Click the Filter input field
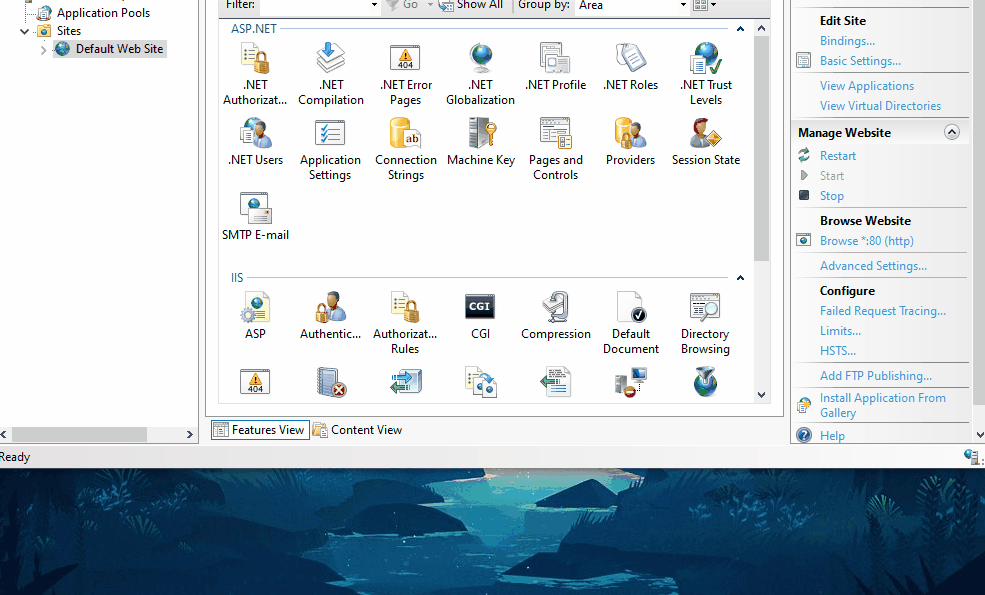This screenshot has width=985, height=595. point(314,5)
